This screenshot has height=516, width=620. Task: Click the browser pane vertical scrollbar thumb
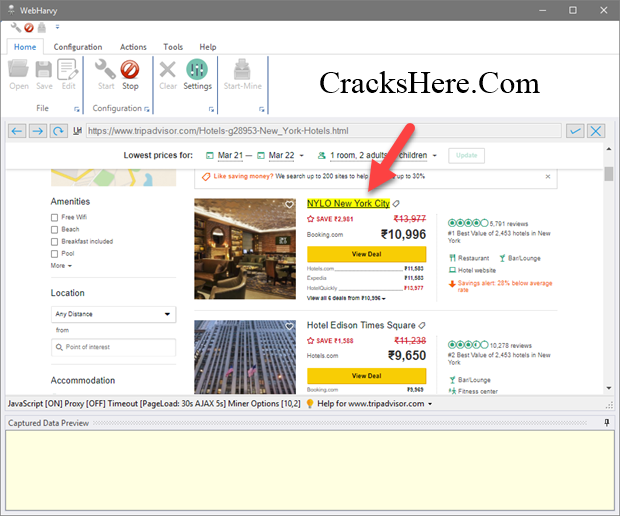(x=609, y=174)
